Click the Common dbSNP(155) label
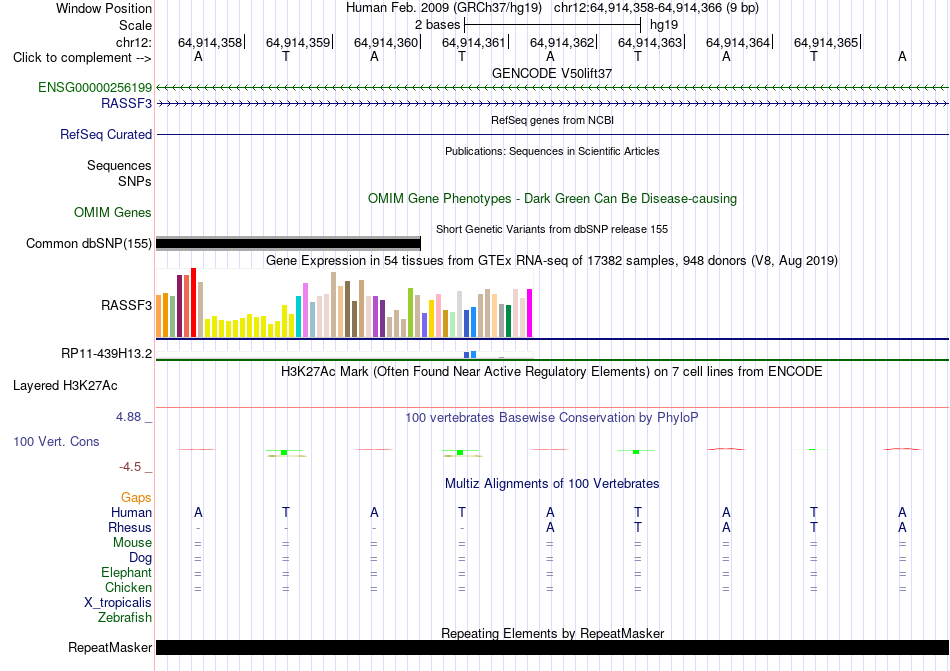 [89, 243]
